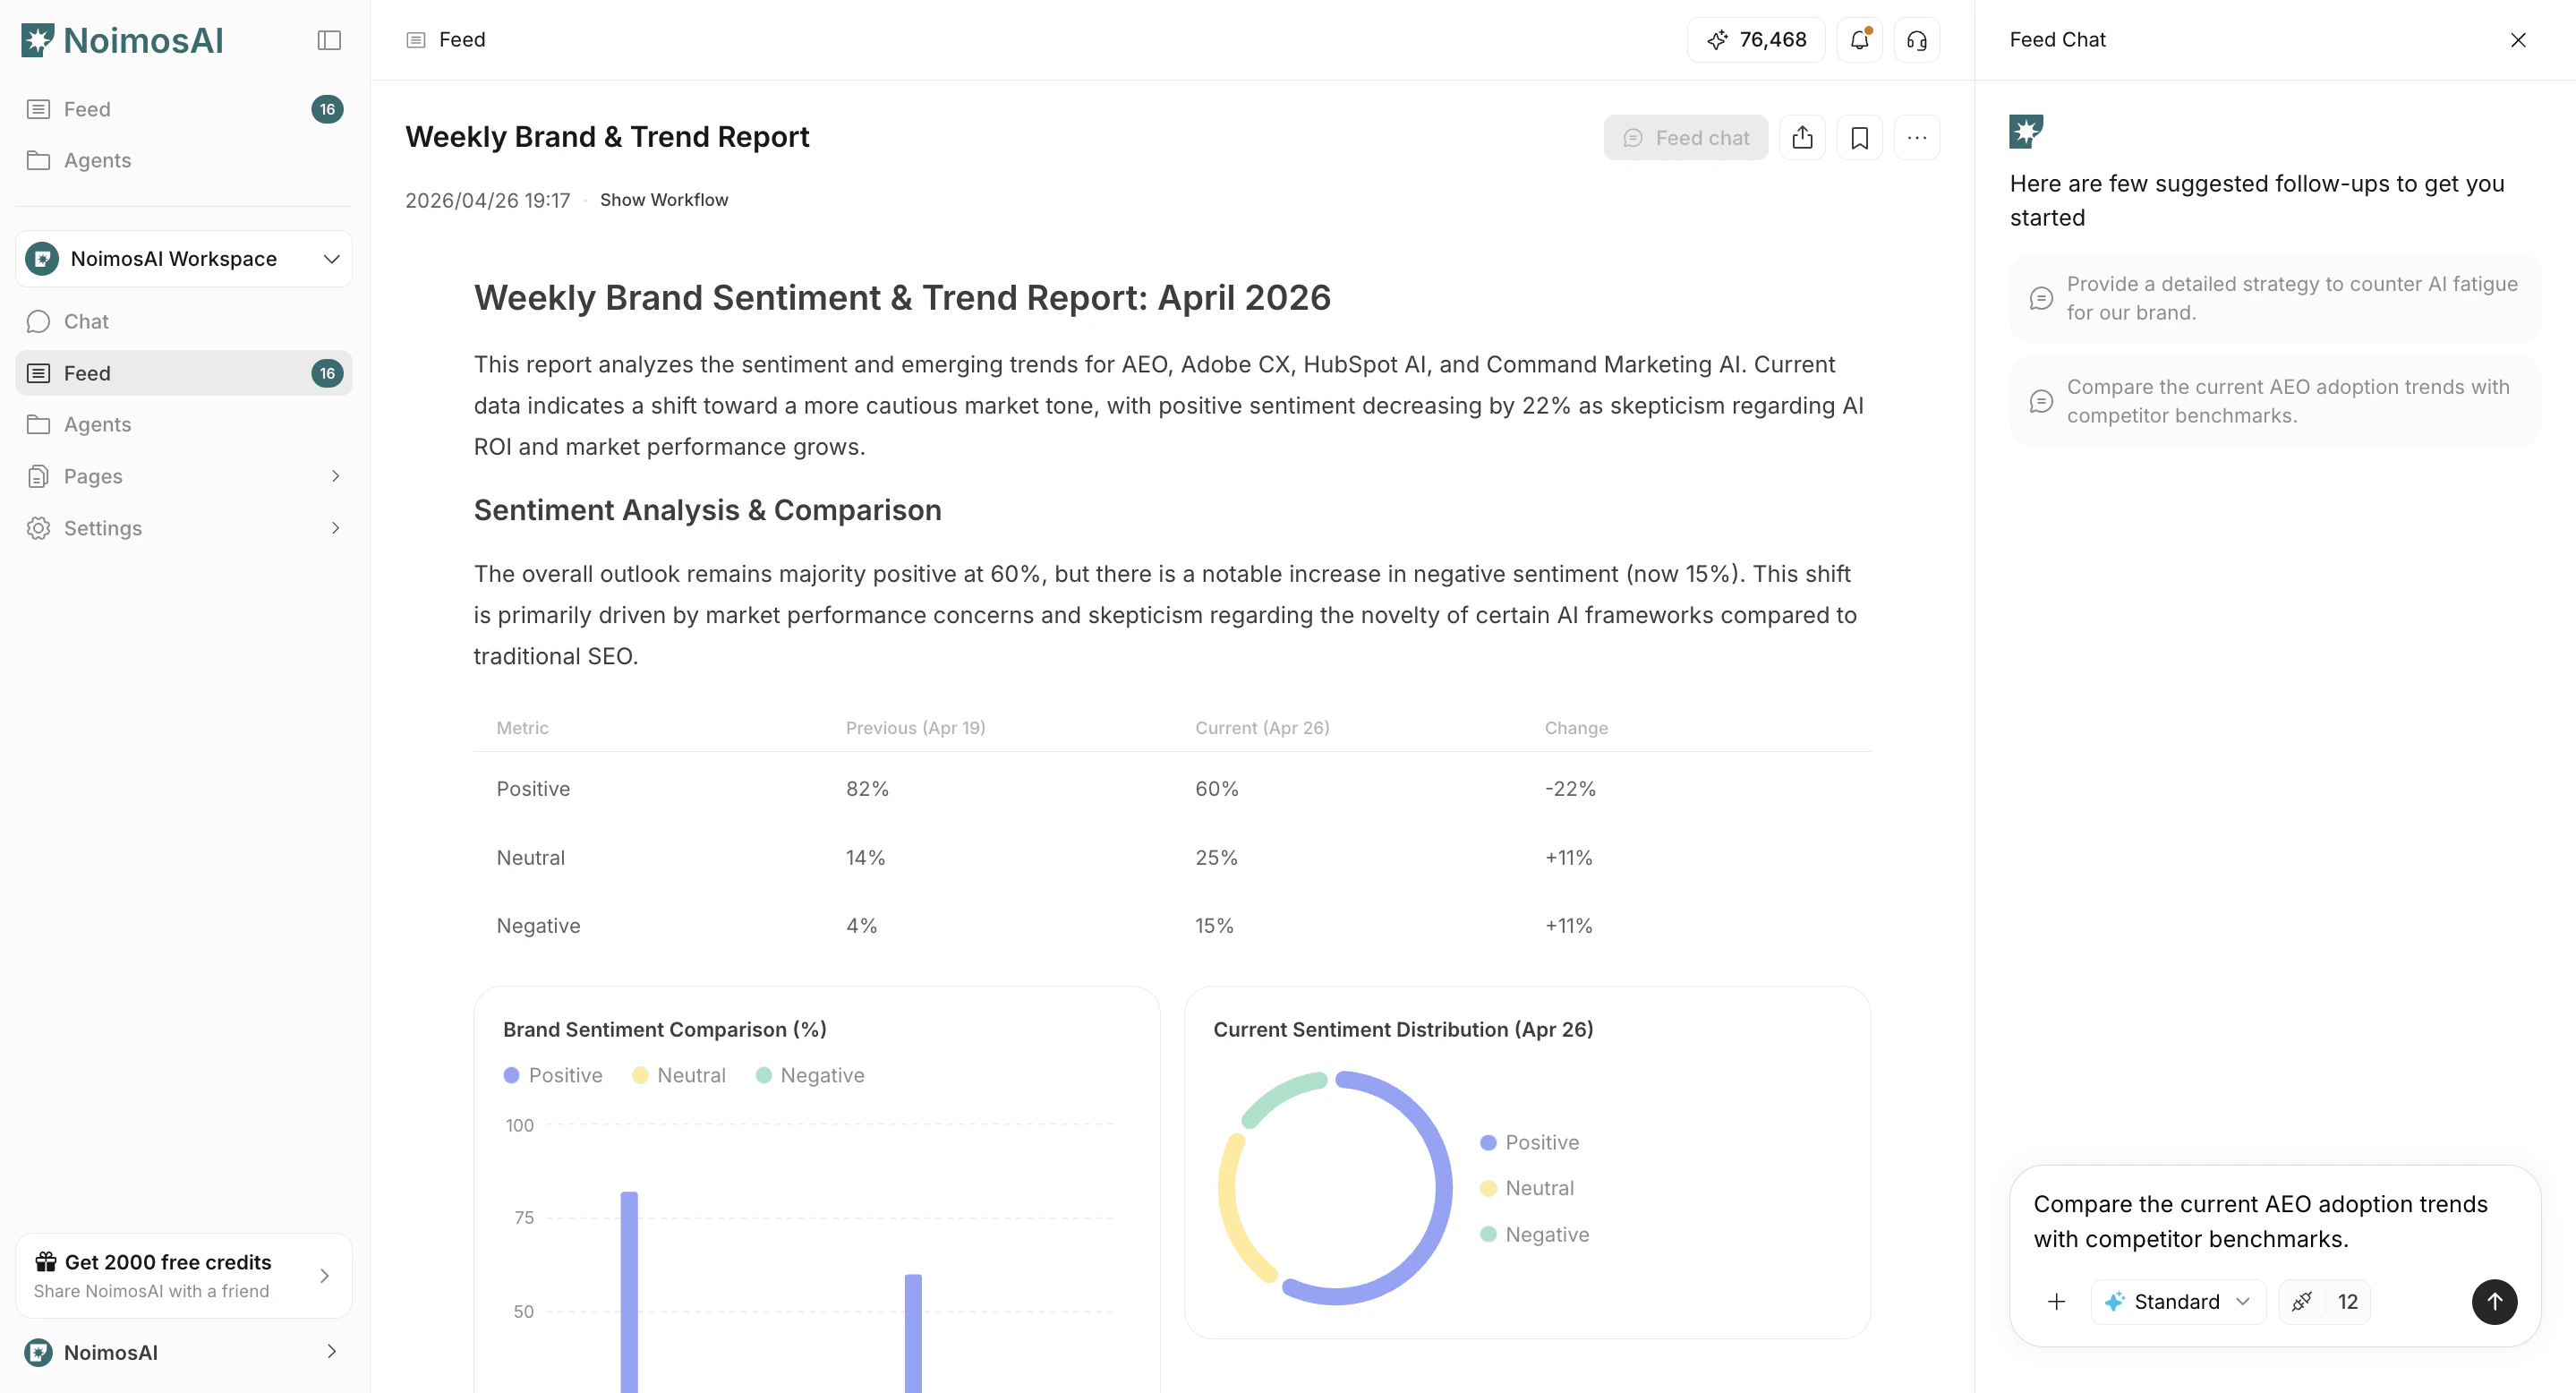Click the Feed chat button

1686,138
